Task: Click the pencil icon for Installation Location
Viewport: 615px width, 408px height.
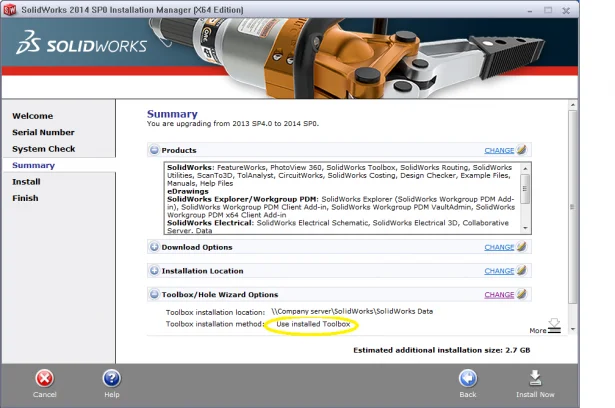Action: [x=522, y=271]
